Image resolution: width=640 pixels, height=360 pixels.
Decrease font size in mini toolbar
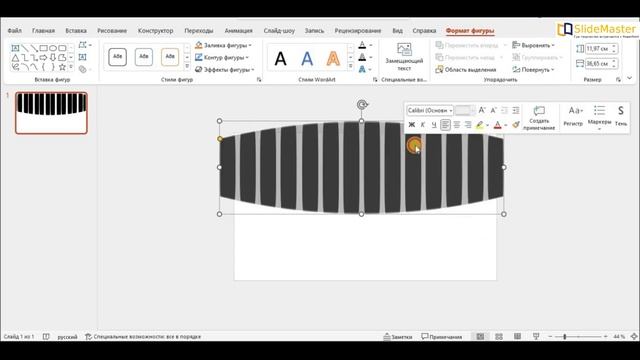pyautogui.click(x=493, y=111)
